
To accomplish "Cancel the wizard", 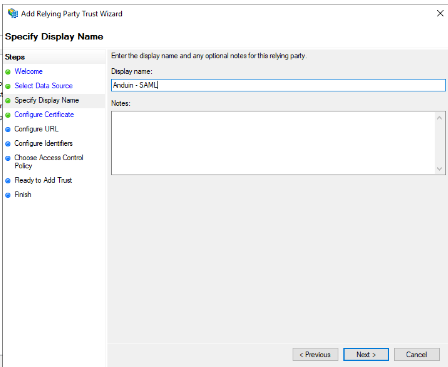I will pos(417,354).
